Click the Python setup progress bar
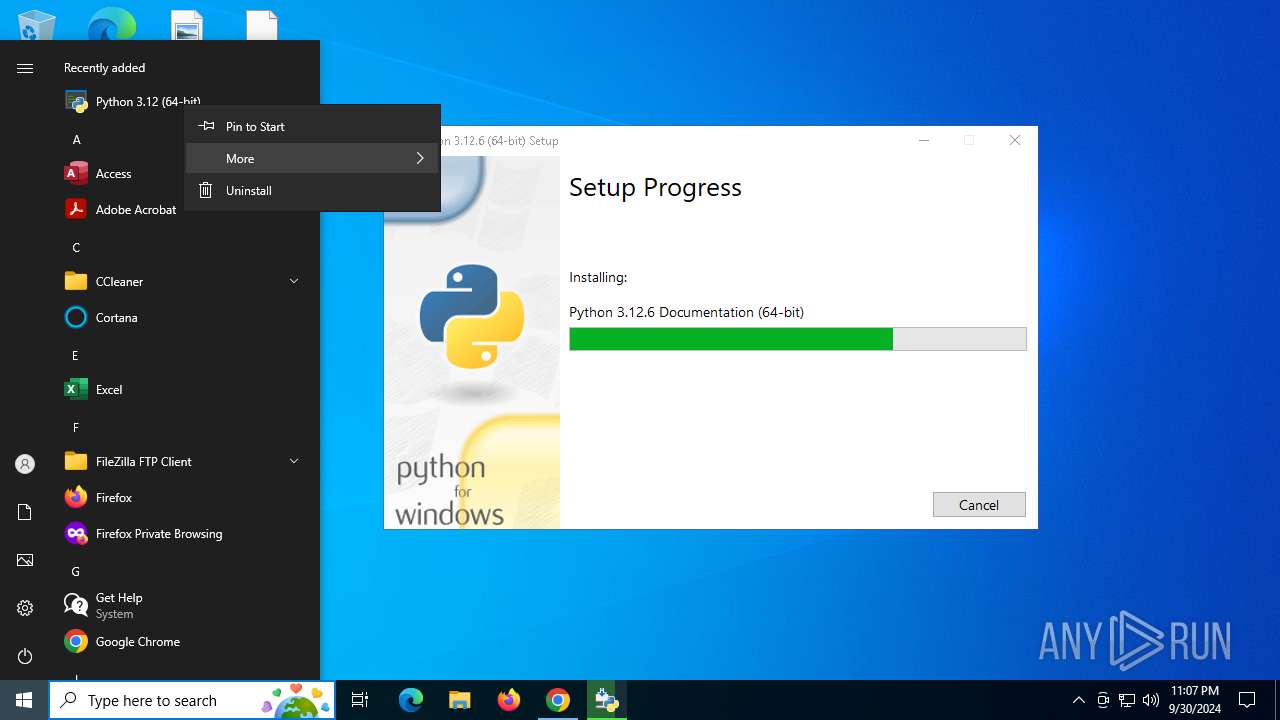This screenshot has width=1280, height=720. 798,339
